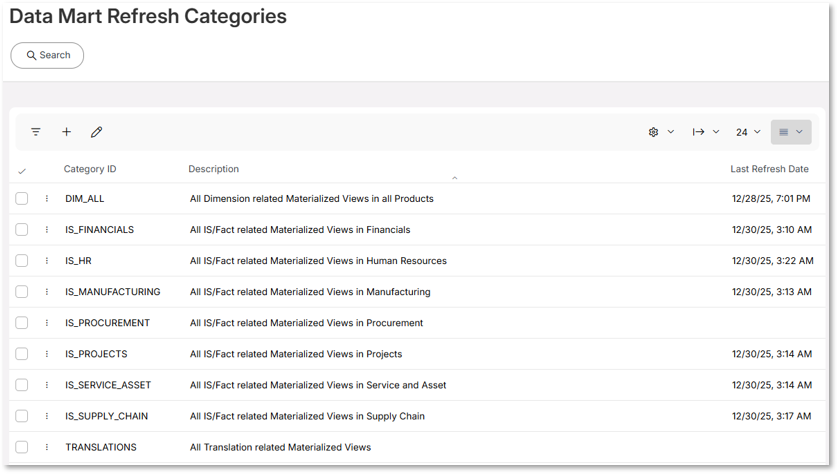
Task: Click description ending 'Views in Manufacturing'
Action: [310, 292]
